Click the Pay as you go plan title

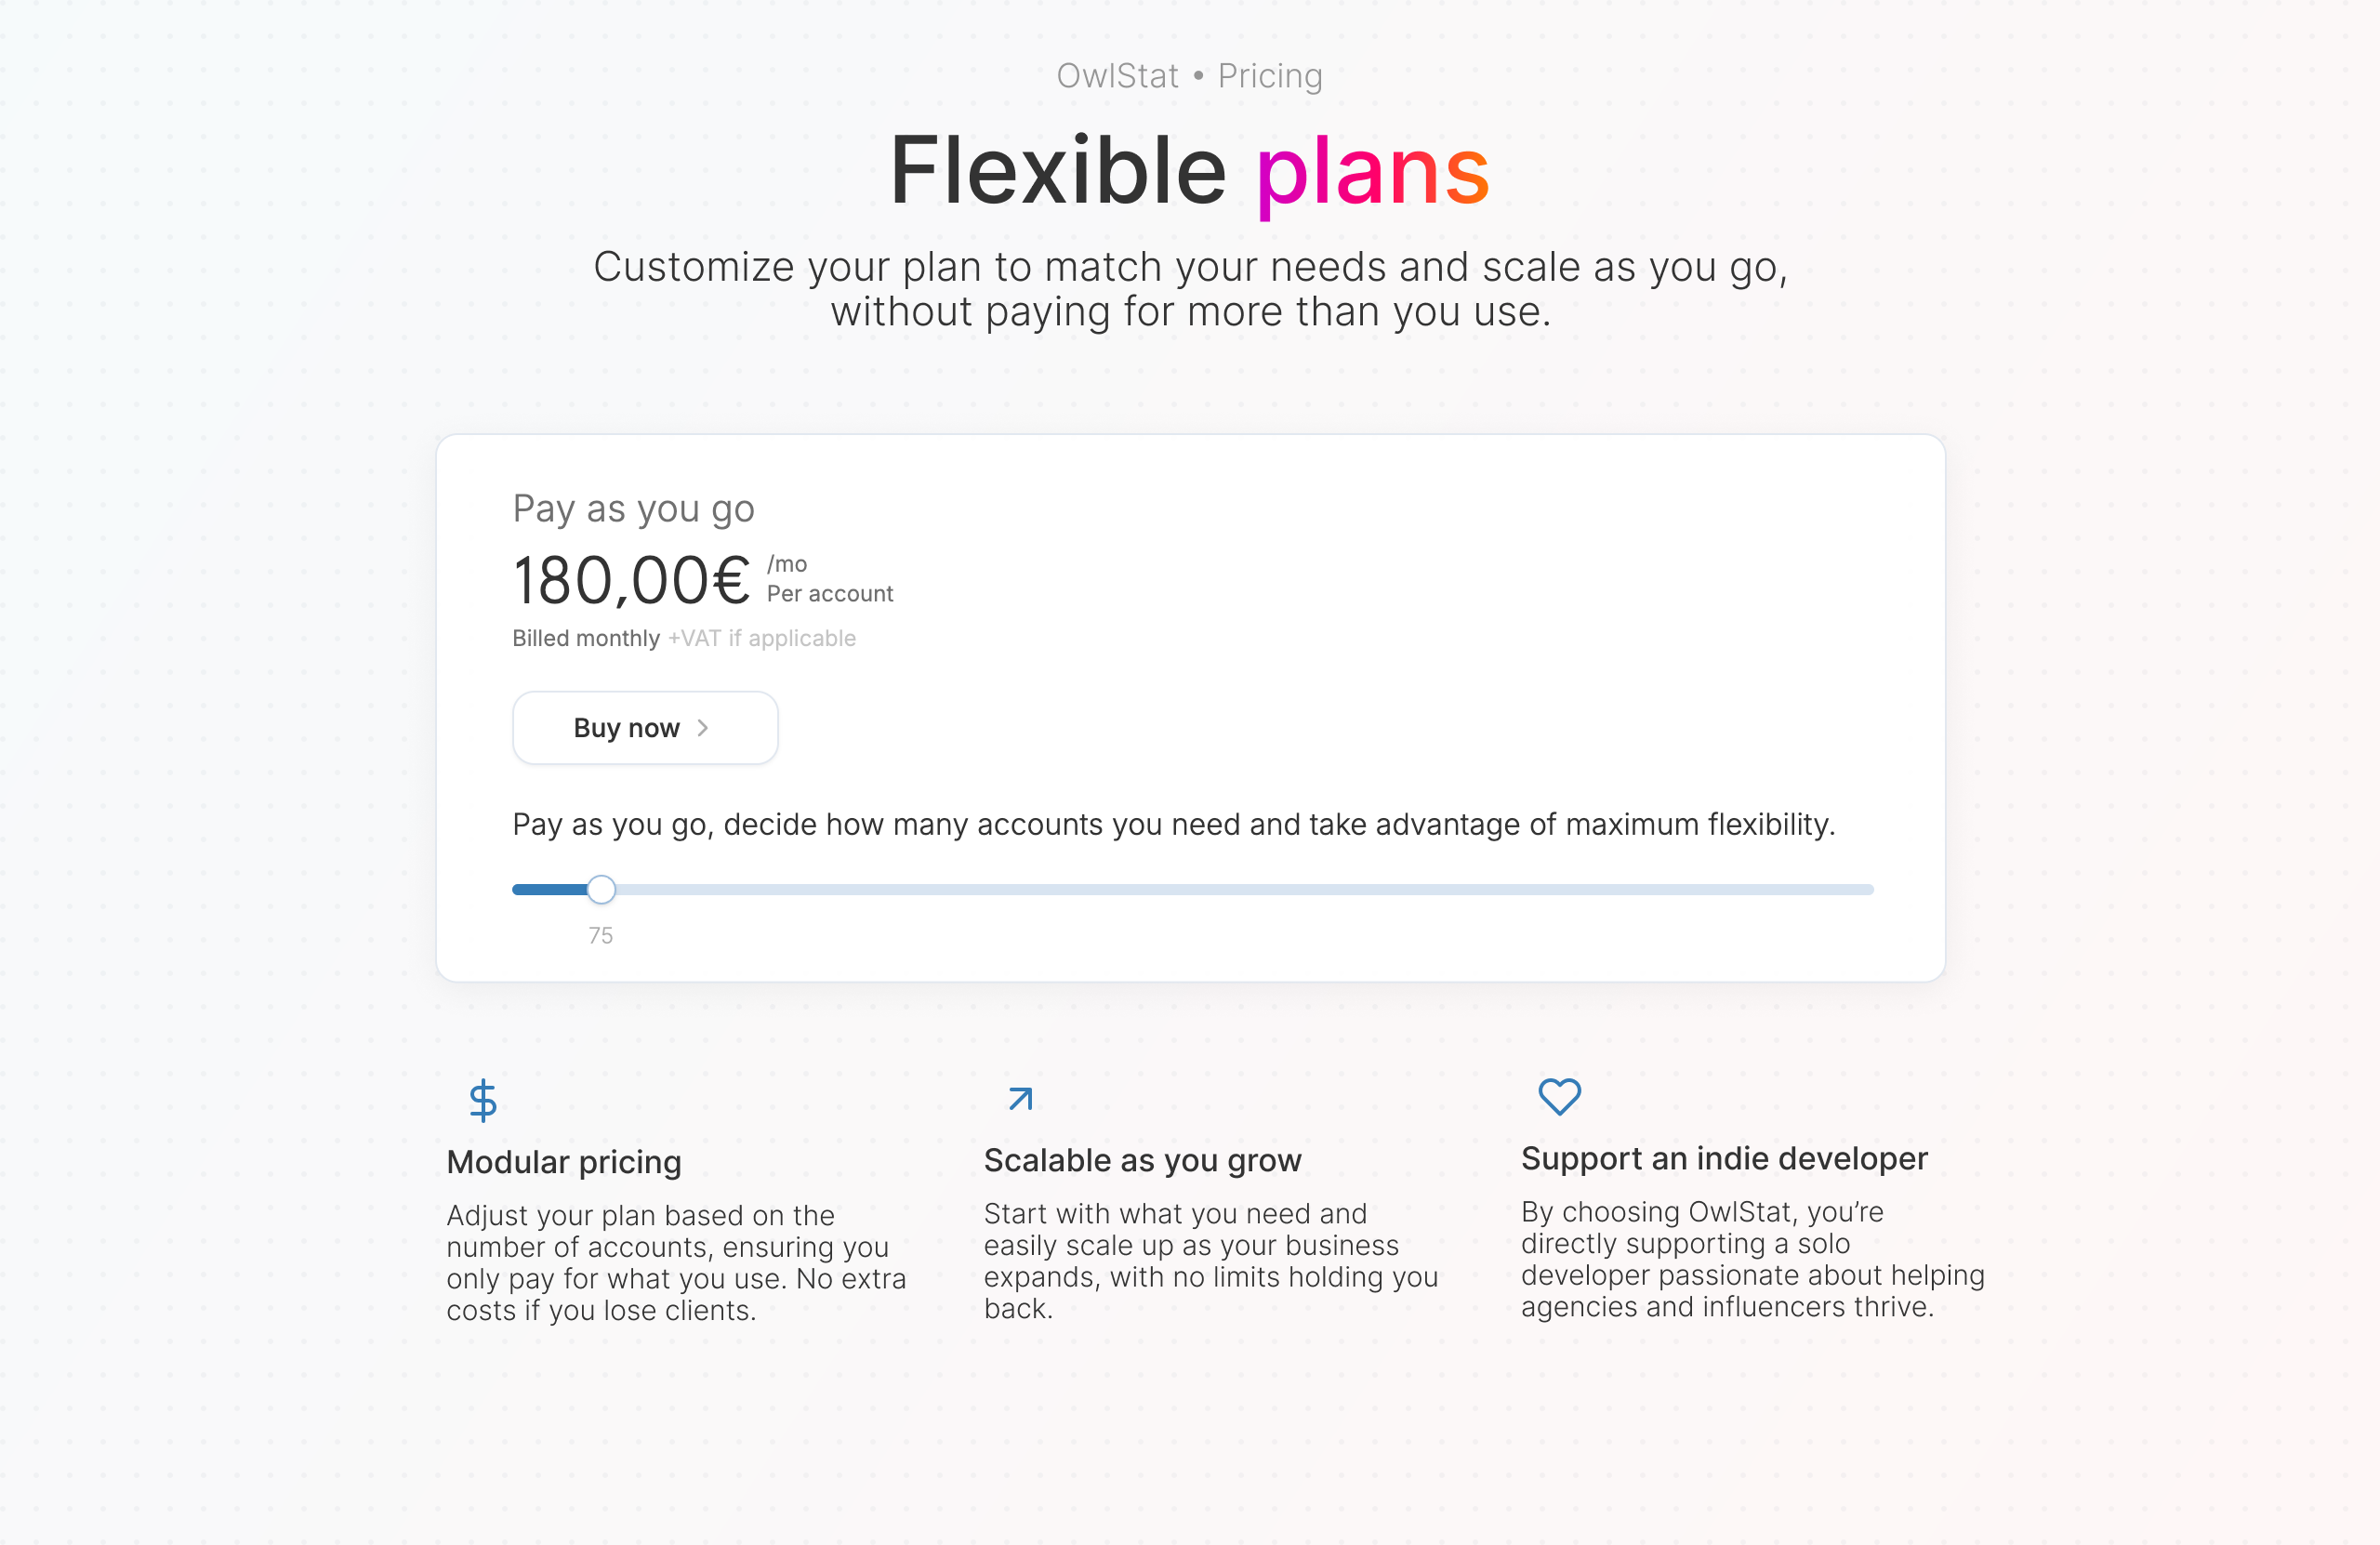pyautogui.click(x=634, y=509)
